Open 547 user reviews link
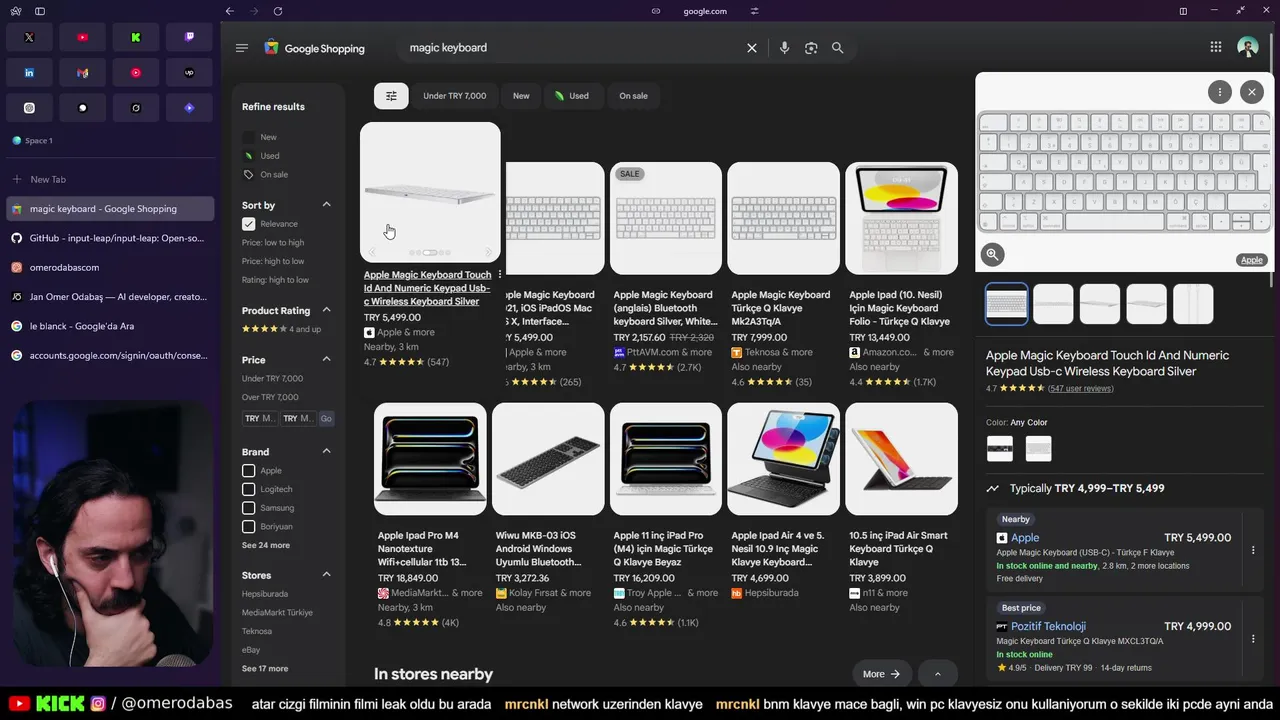Viewport: 1280px width, 720px height. point(1080,389)
